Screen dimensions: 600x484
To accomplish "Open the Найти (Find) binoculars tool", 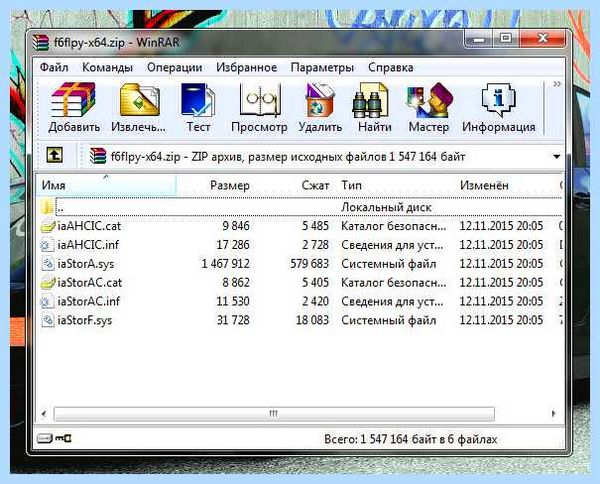I will coord(370,100).
